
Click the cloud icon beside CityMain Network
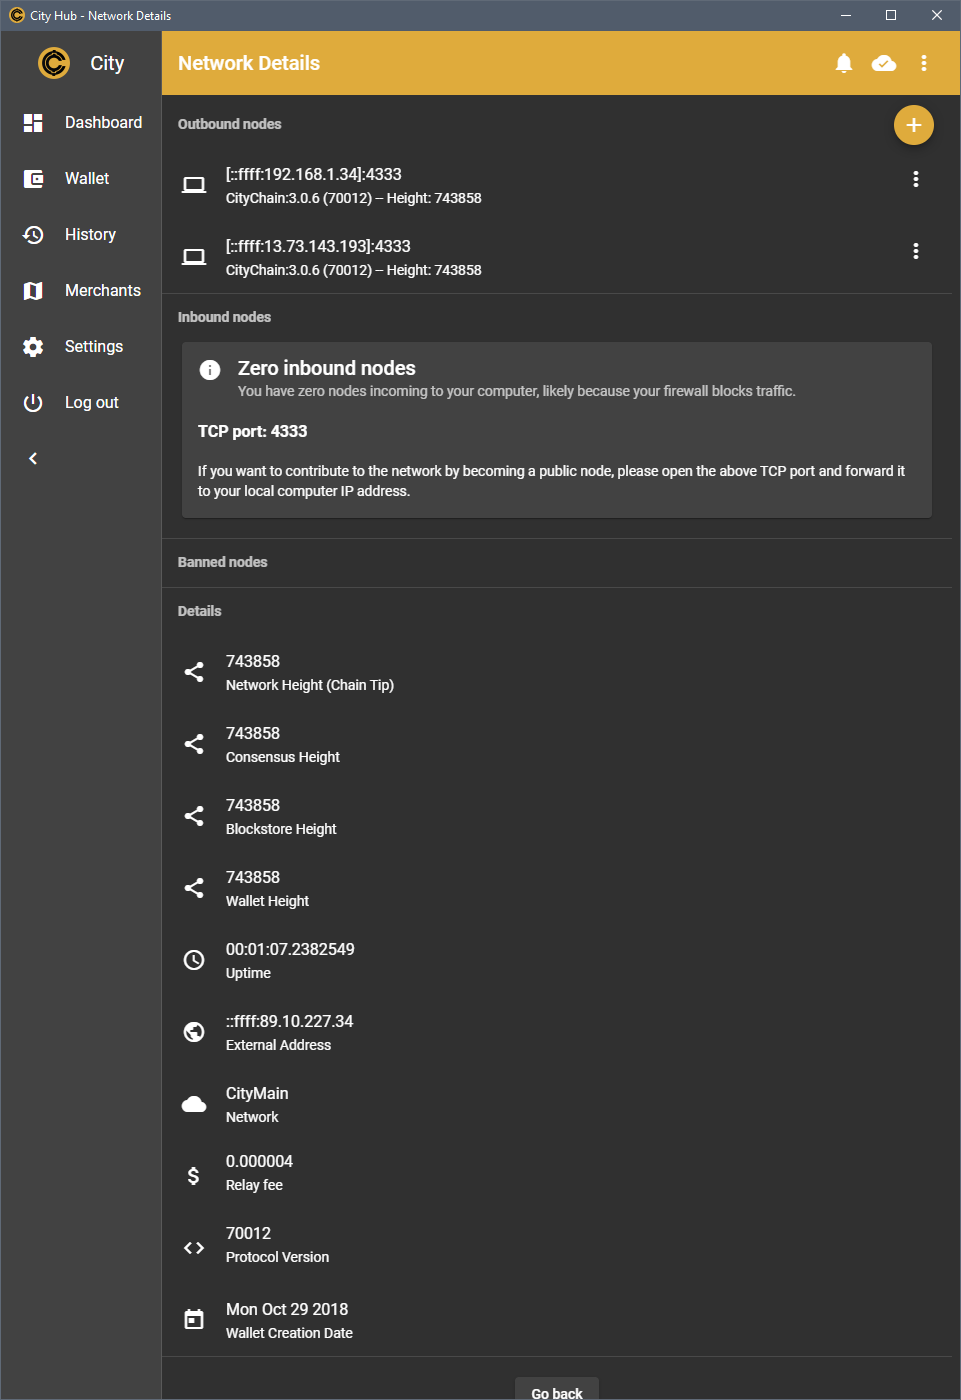194,1104
